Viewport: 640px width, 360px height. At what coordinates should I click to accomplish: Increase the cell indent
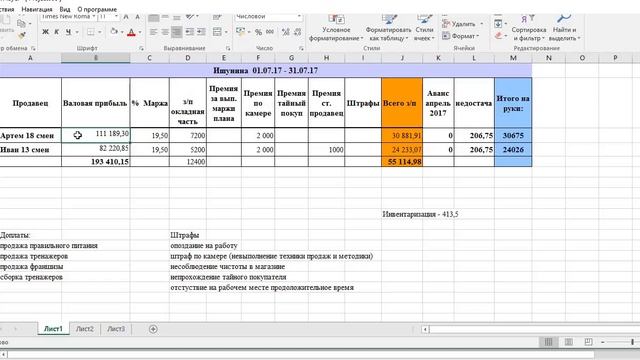coord(201,32)
